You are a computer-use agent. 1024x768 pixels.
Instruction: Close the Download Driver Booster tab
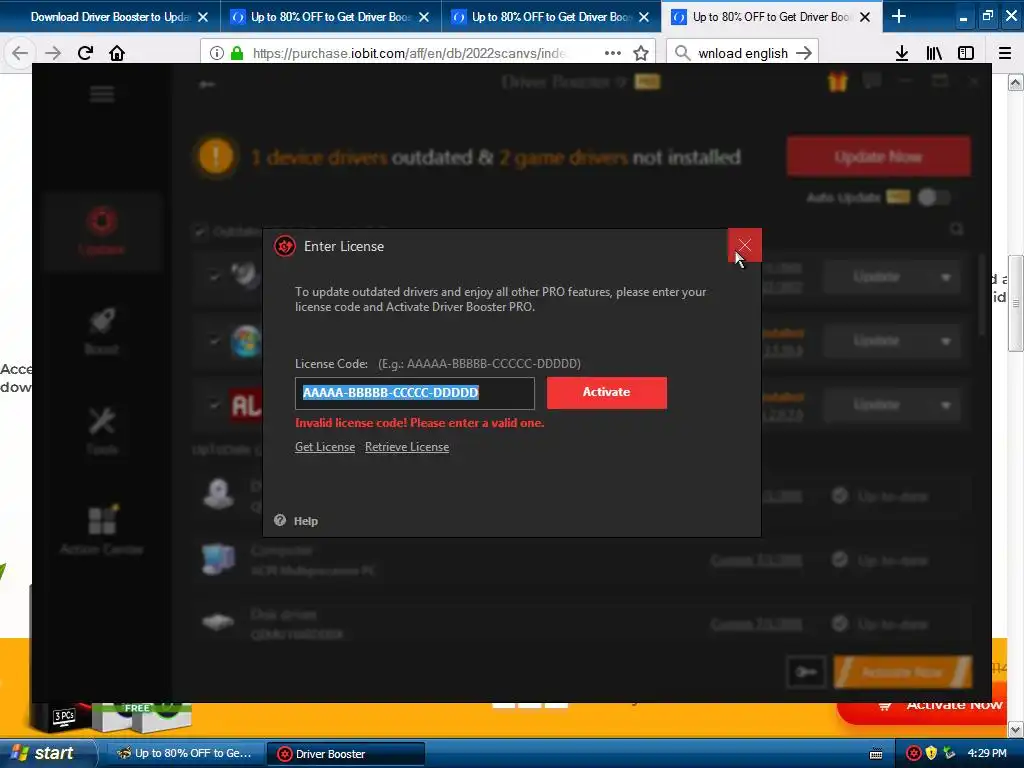point(203,17)
